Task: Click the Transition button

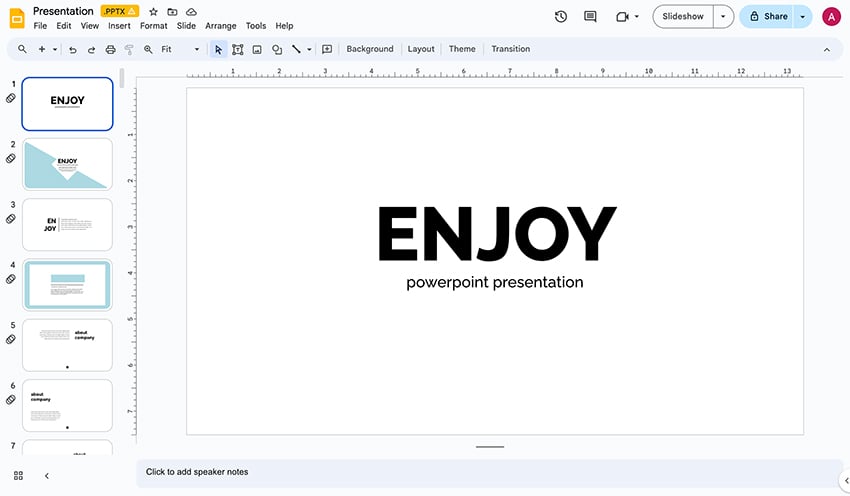Action: pyautogui.click(x=510, y=49)
